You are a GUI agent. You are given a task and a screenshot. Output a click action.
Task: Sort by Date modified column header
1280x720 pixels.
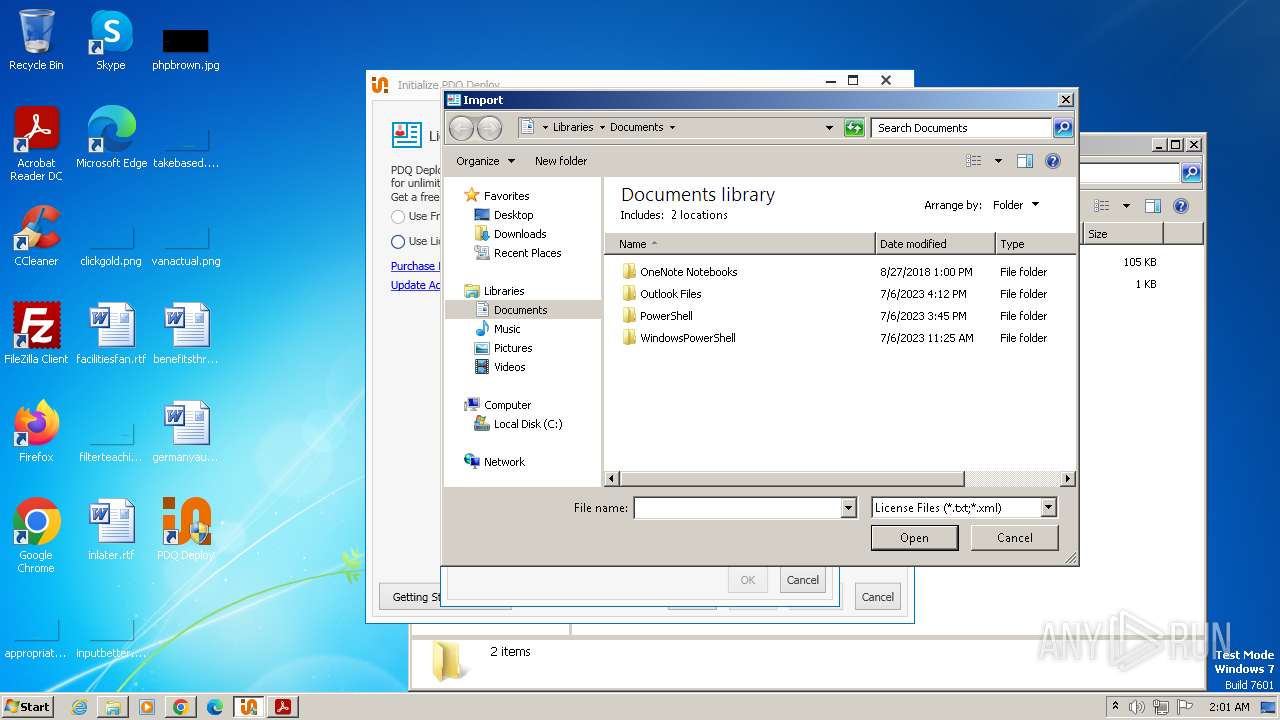pos(935,244)
